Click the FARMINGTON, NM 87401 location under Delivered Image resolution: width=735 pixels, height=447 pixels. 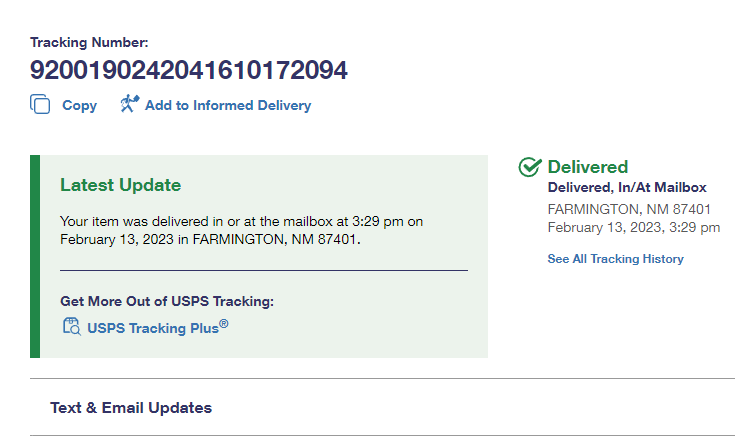[x=629, y=209]
